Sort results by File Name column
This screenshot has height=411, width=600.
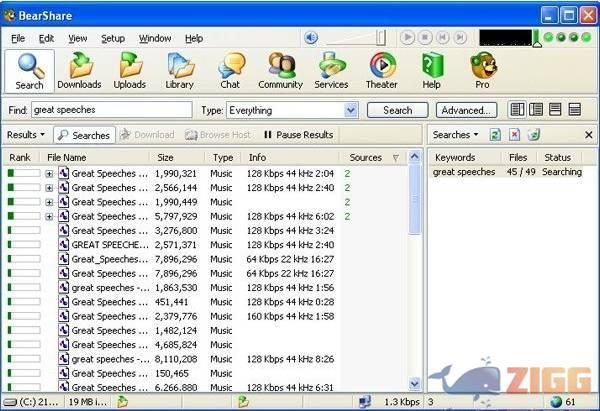pos(95,157)
